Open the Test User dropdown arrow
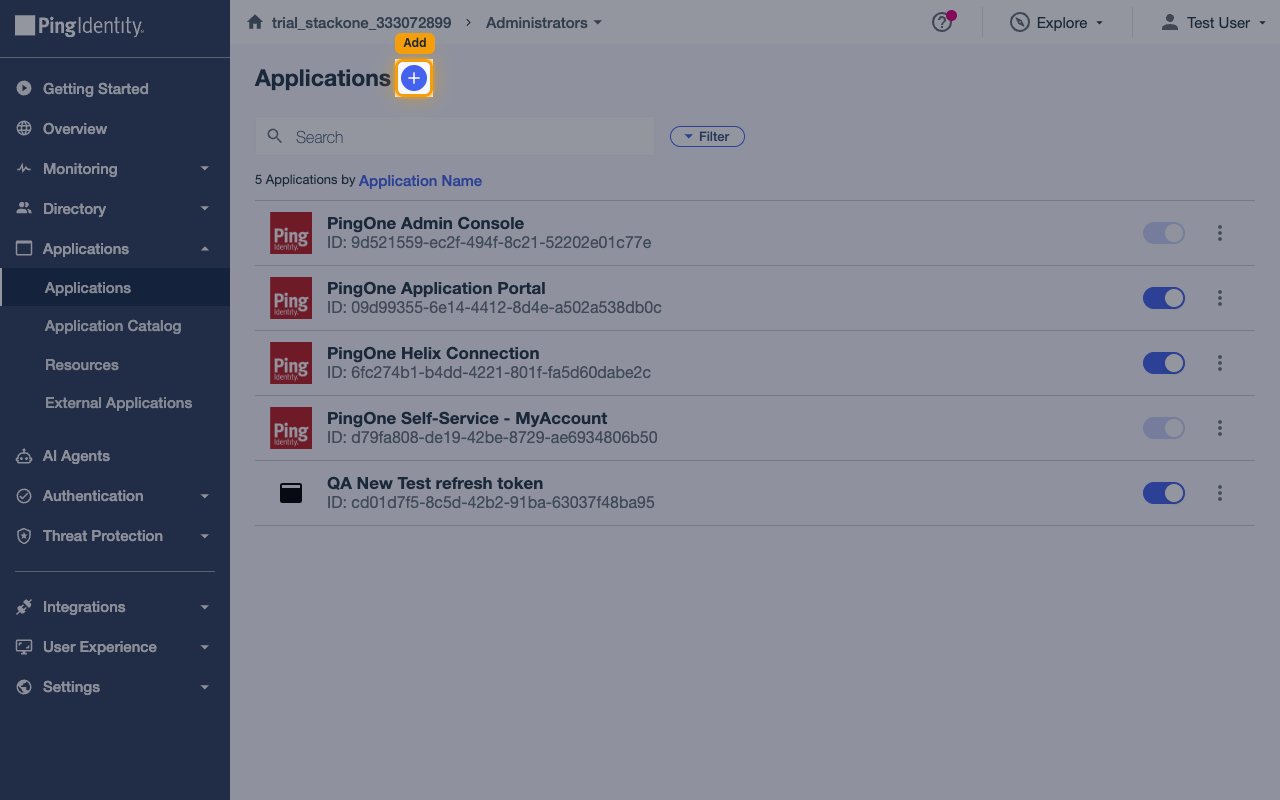The height and width of the screenshot is (800, 1280). tap(1261, 23)
